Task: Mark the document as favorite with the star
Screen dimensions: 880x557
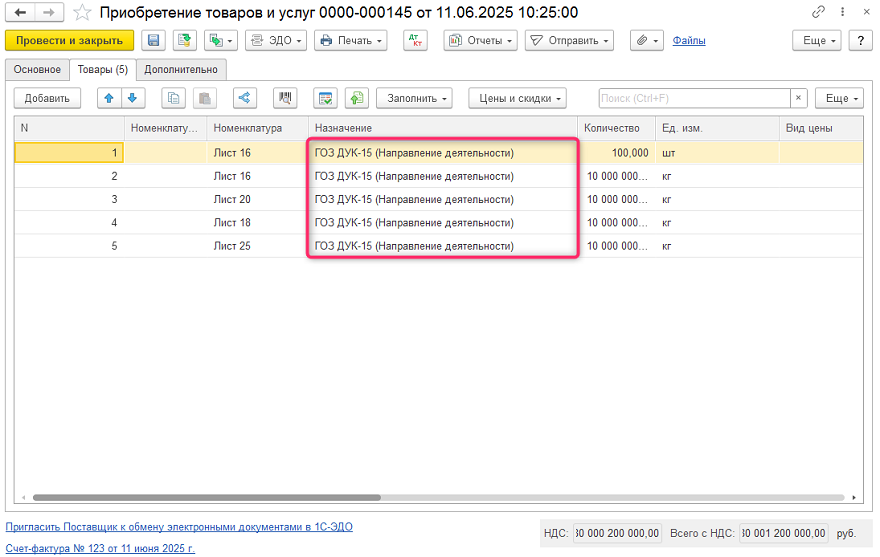Action: pos(83,12)
